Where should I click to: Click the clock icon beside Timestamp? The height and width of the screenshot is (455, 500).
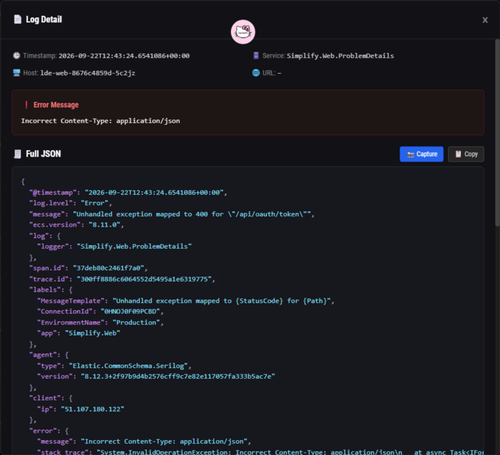(x=17, y=56)
